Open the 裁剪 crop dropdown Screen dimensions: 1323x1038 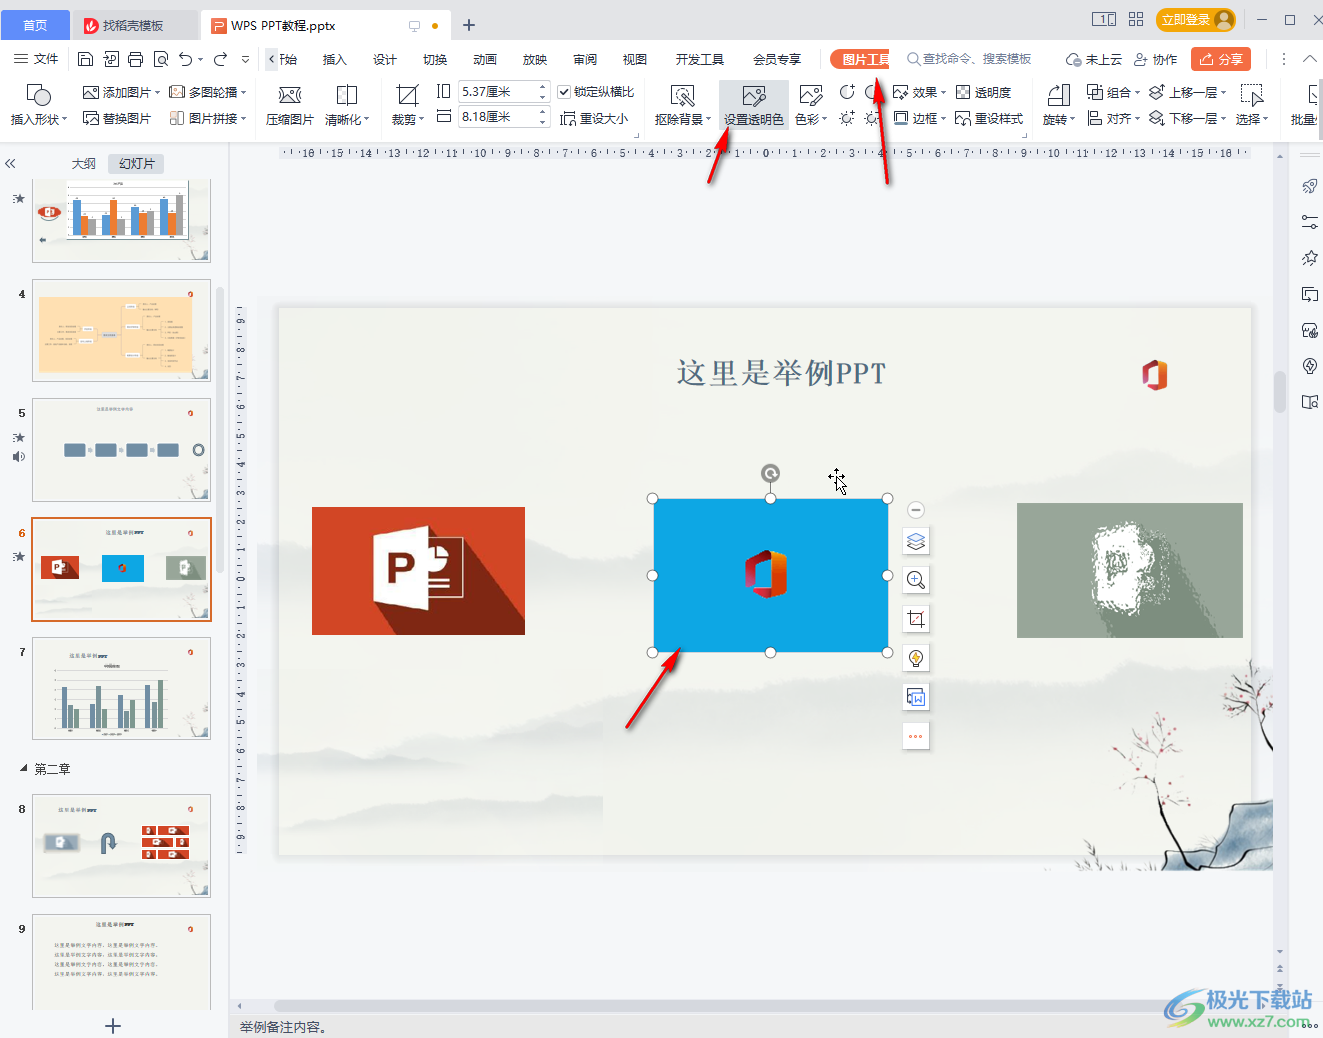407,105
